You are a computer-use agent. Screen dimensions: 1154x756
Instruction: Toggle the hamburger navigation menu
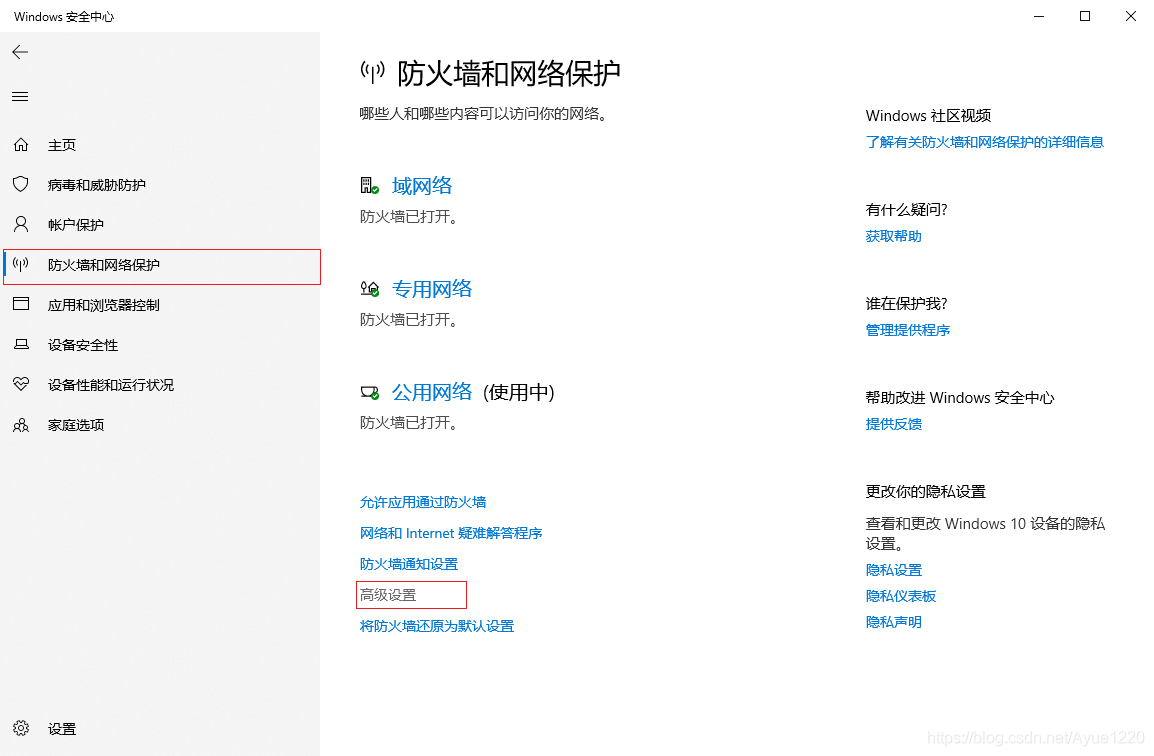20,97
